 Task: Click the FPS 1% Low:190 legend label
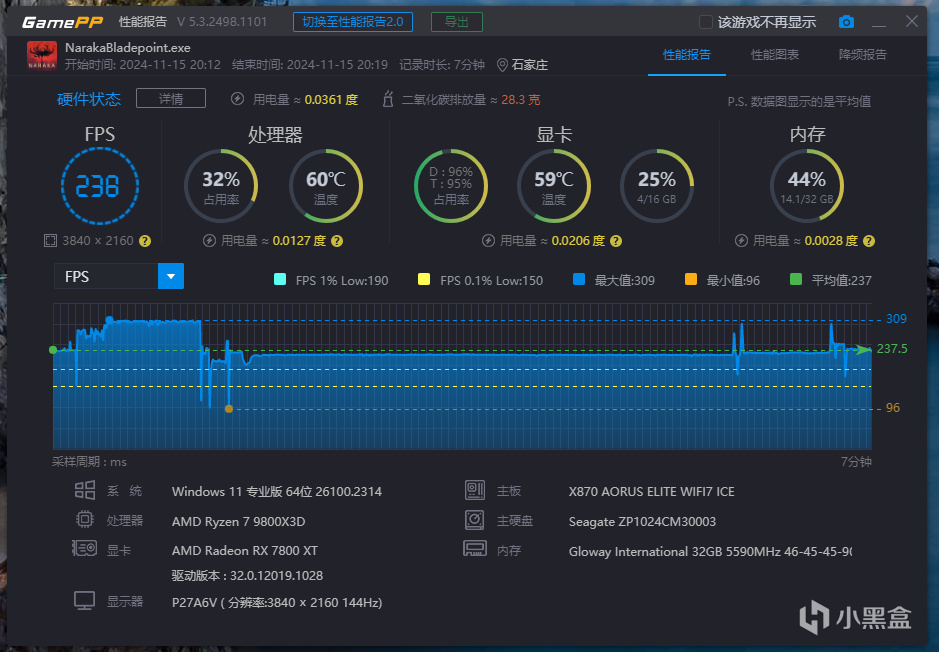click(342, 280)
